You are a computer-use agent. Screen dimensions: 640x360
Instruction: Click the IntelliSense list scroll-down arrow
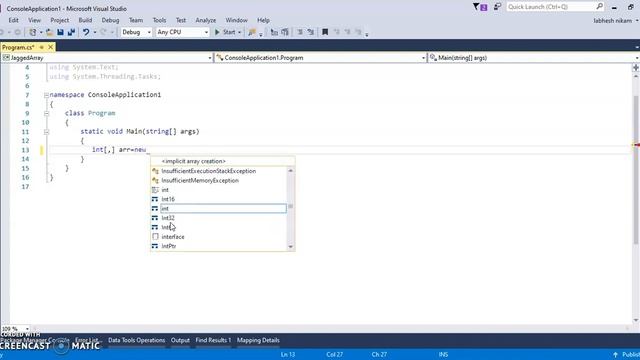pos(291,247)
